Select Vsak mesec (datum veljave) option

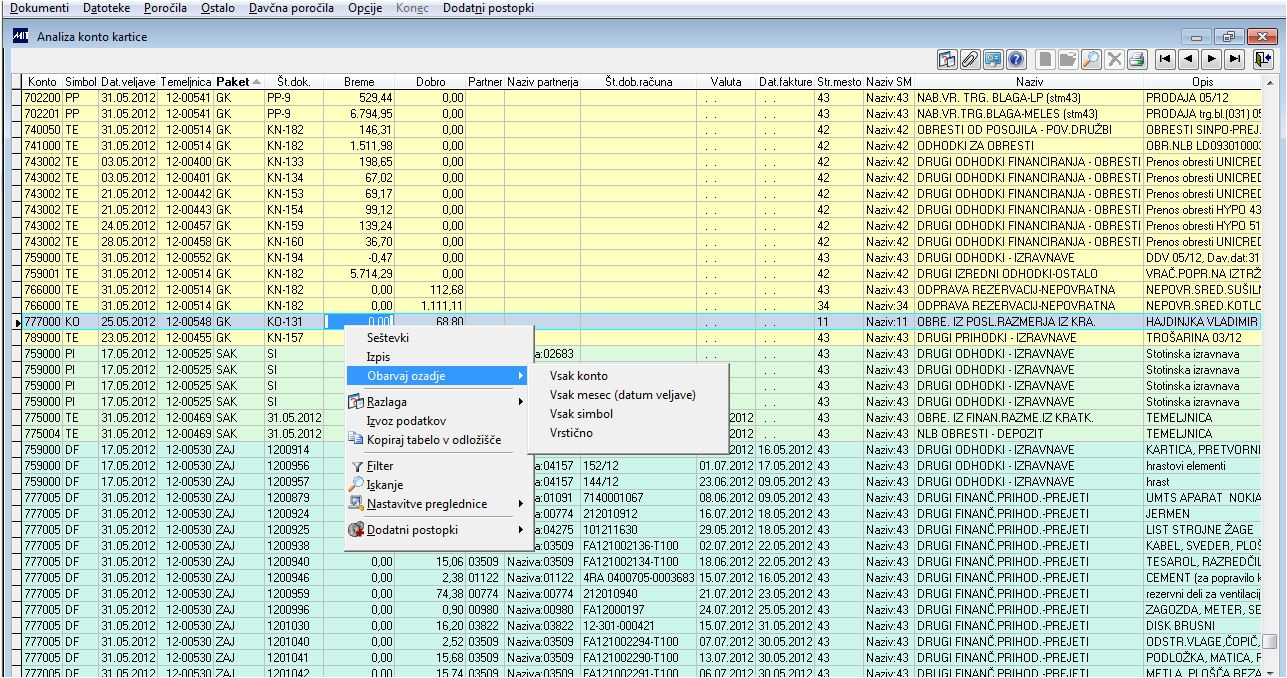622,395
